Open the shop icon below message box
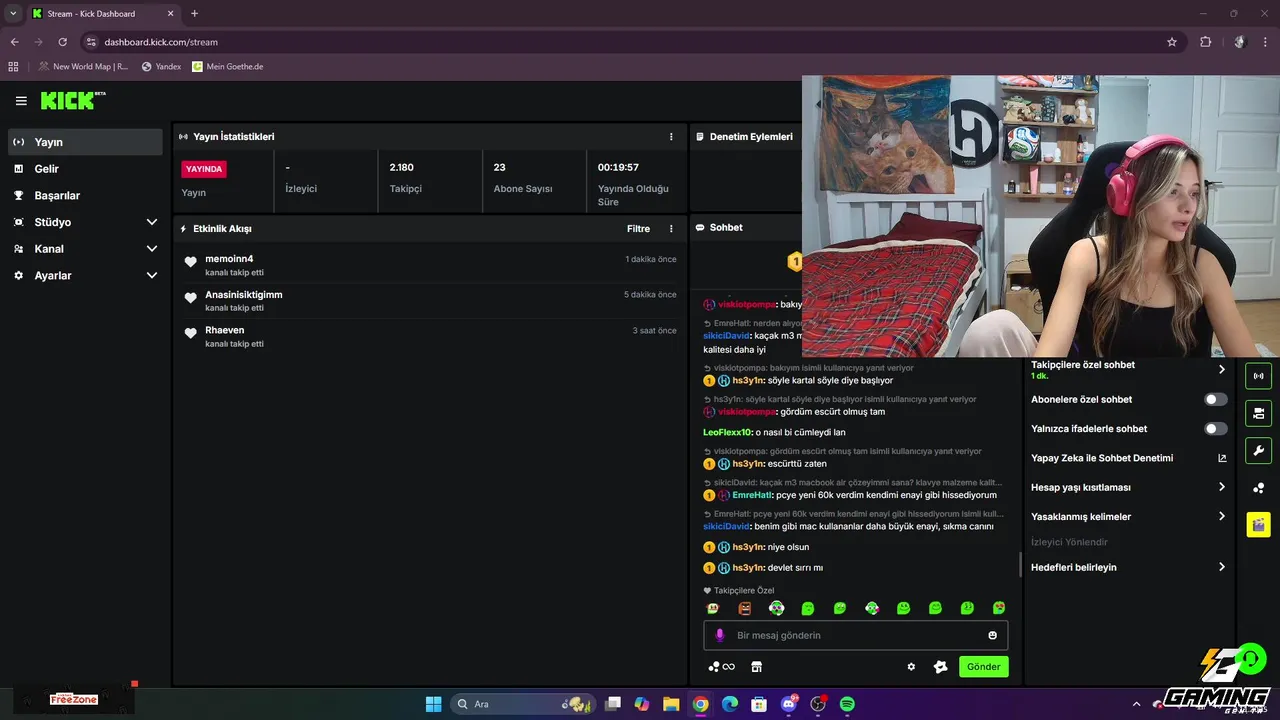This screenshot has height=720, width=1280. coord(756,667)
